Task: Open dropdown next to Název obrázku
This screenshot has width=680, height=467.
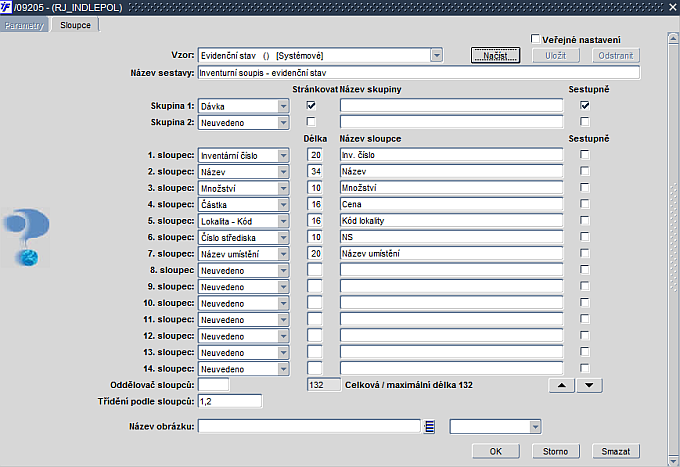Action: (536, 427)
